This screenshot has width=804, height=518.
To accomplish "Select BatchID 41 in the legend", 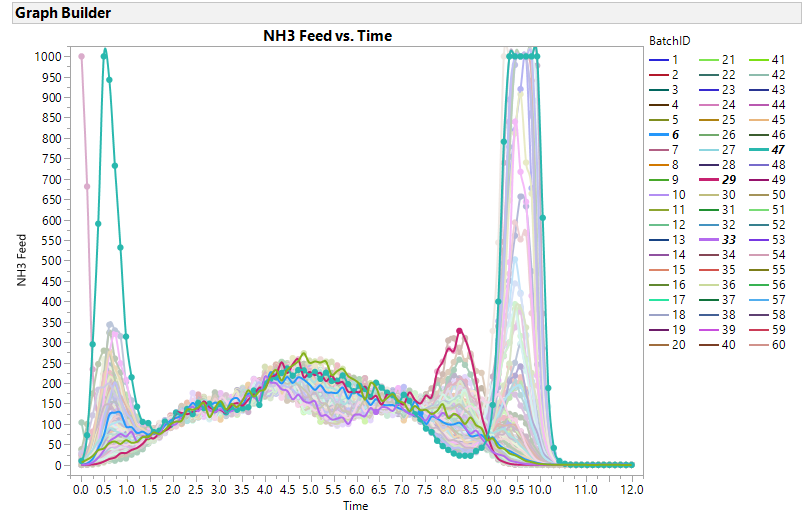I will pyautogui.click(x=767, y=60).
